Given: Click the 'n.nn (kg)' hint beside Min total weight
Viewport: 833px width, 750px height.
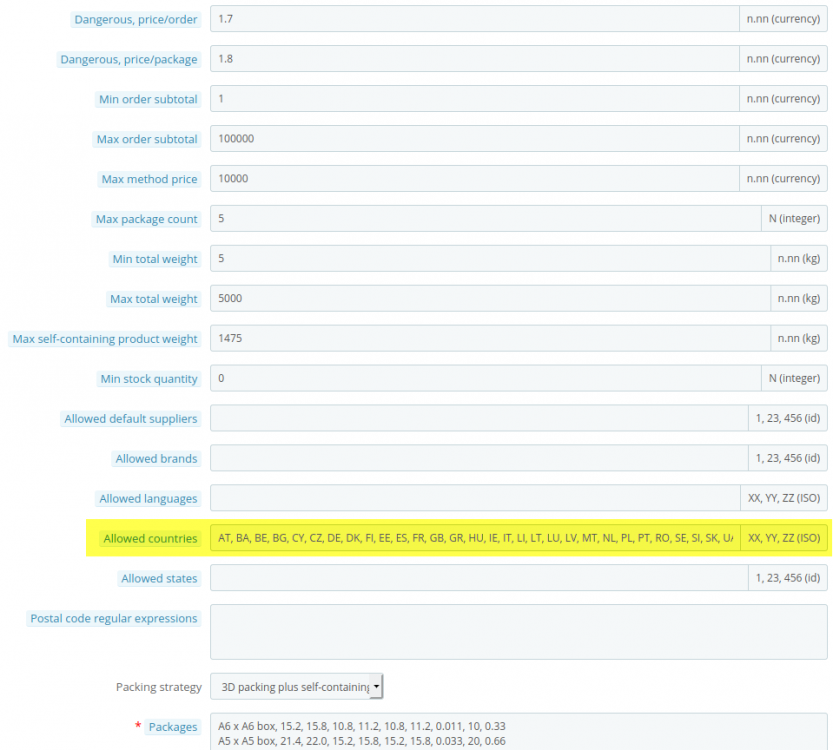Looking at the screenshot, I should (800, 258).
